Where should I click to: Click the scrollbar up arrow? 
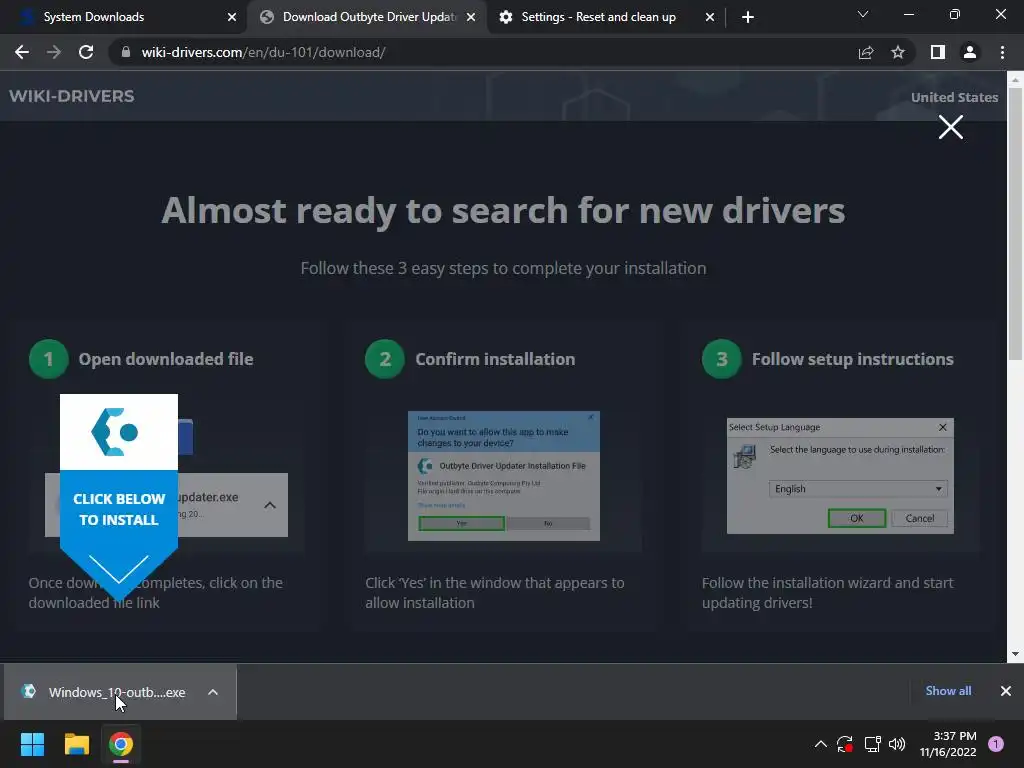pos(1015,80)
